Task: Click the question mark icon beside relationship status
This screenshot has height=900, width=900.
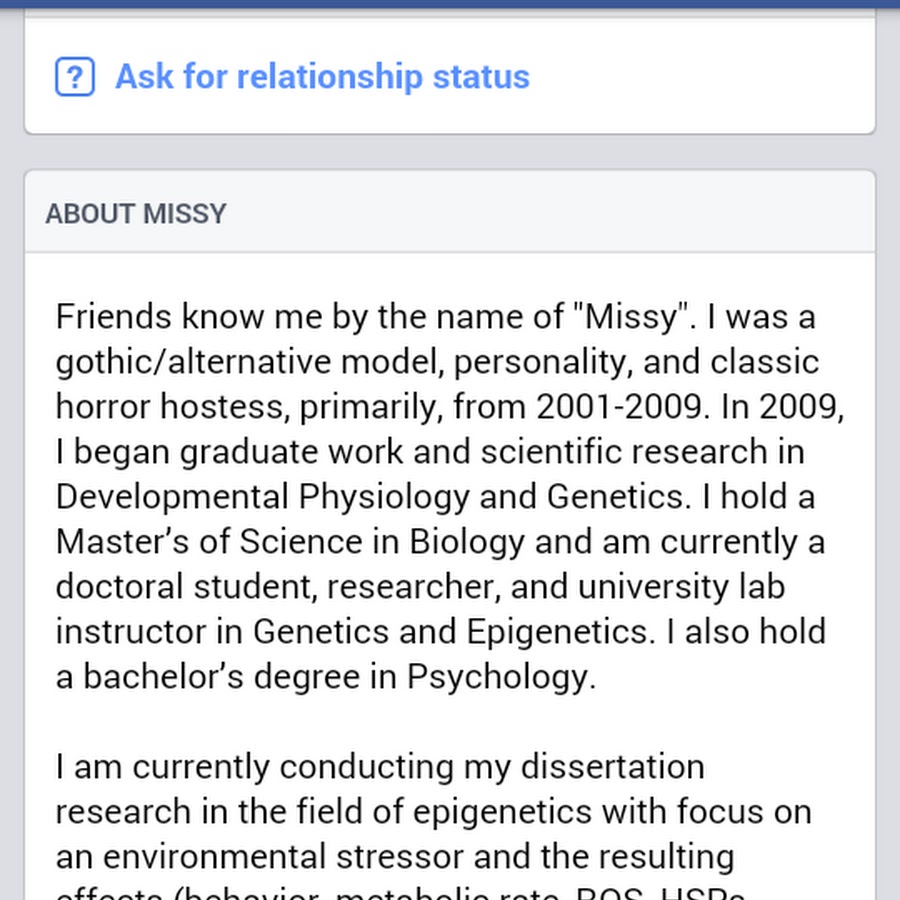Action: pos(75,76)
